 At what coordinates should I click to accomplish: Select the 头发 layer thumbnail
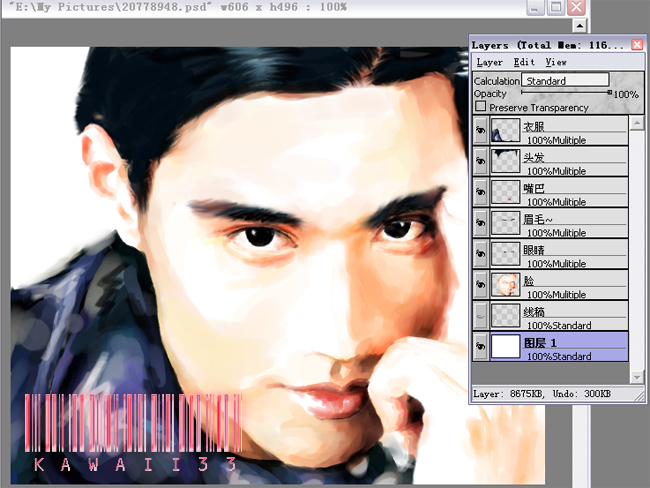[505, 161]
